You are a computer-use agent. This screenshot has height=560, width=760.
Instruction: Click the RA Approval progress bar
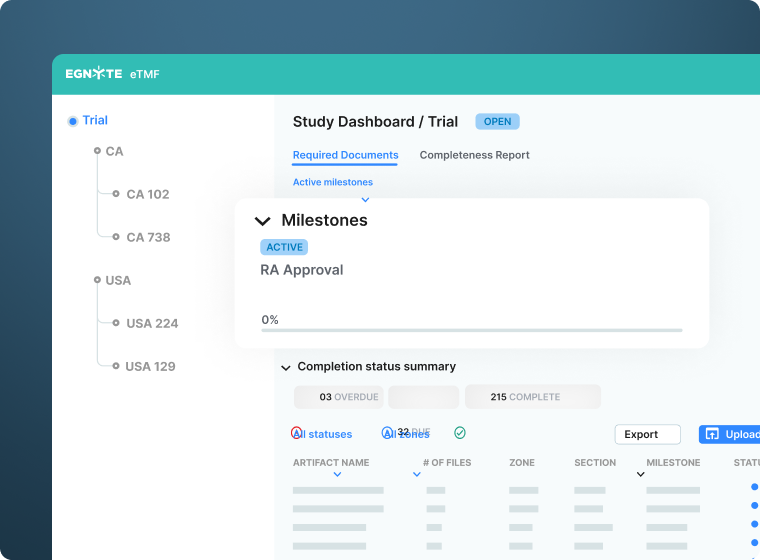click(471, 330)
